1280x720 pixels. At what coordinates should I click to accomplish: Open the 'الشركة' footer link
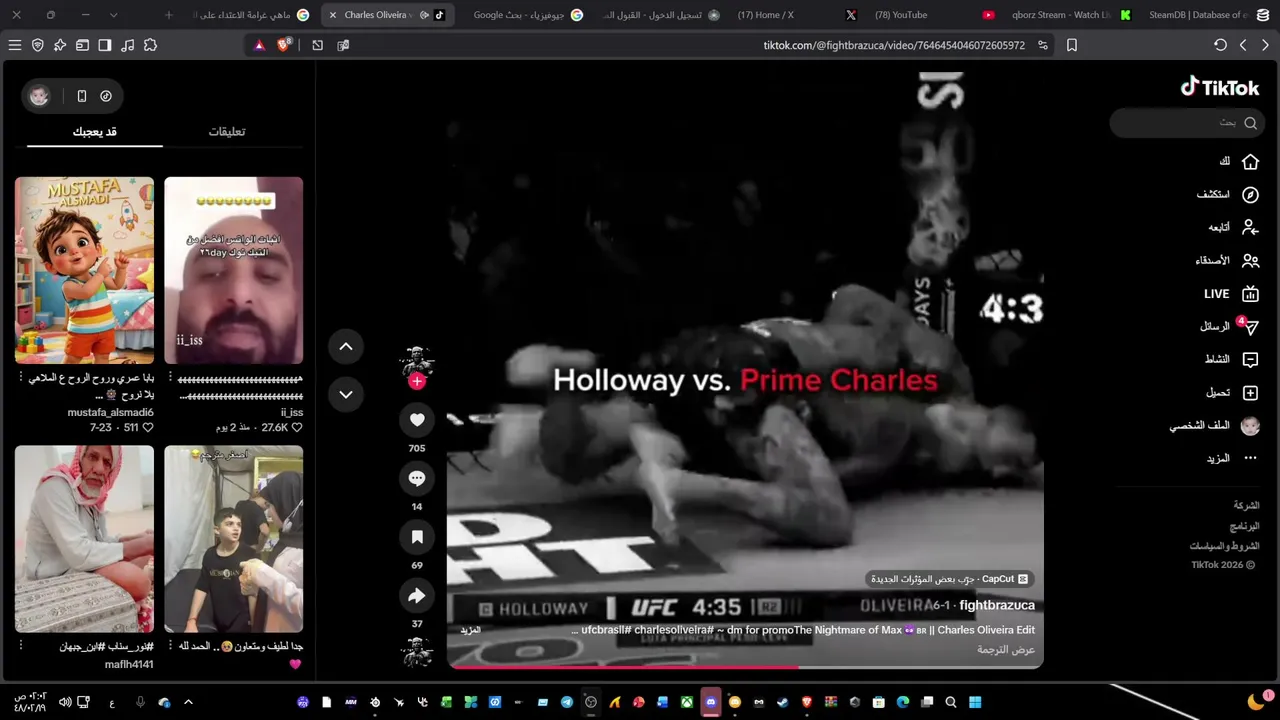point(1246,505)
